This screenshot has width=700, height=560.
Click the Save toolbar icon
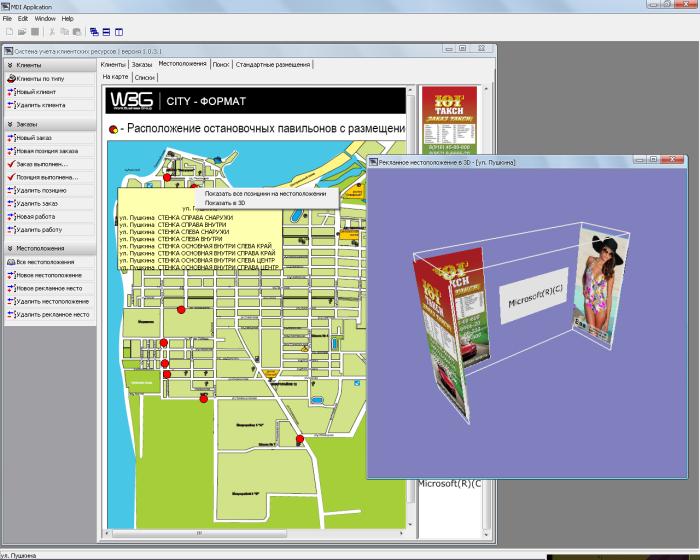pos(35,32)
